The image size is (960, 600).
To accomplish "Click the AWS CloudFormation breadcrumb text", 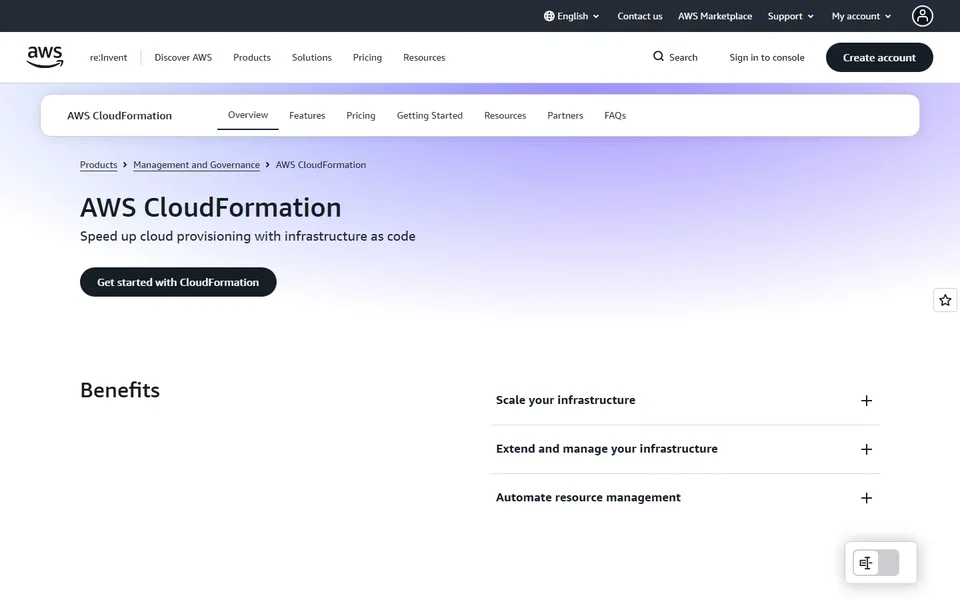I will tap(321, 165).
